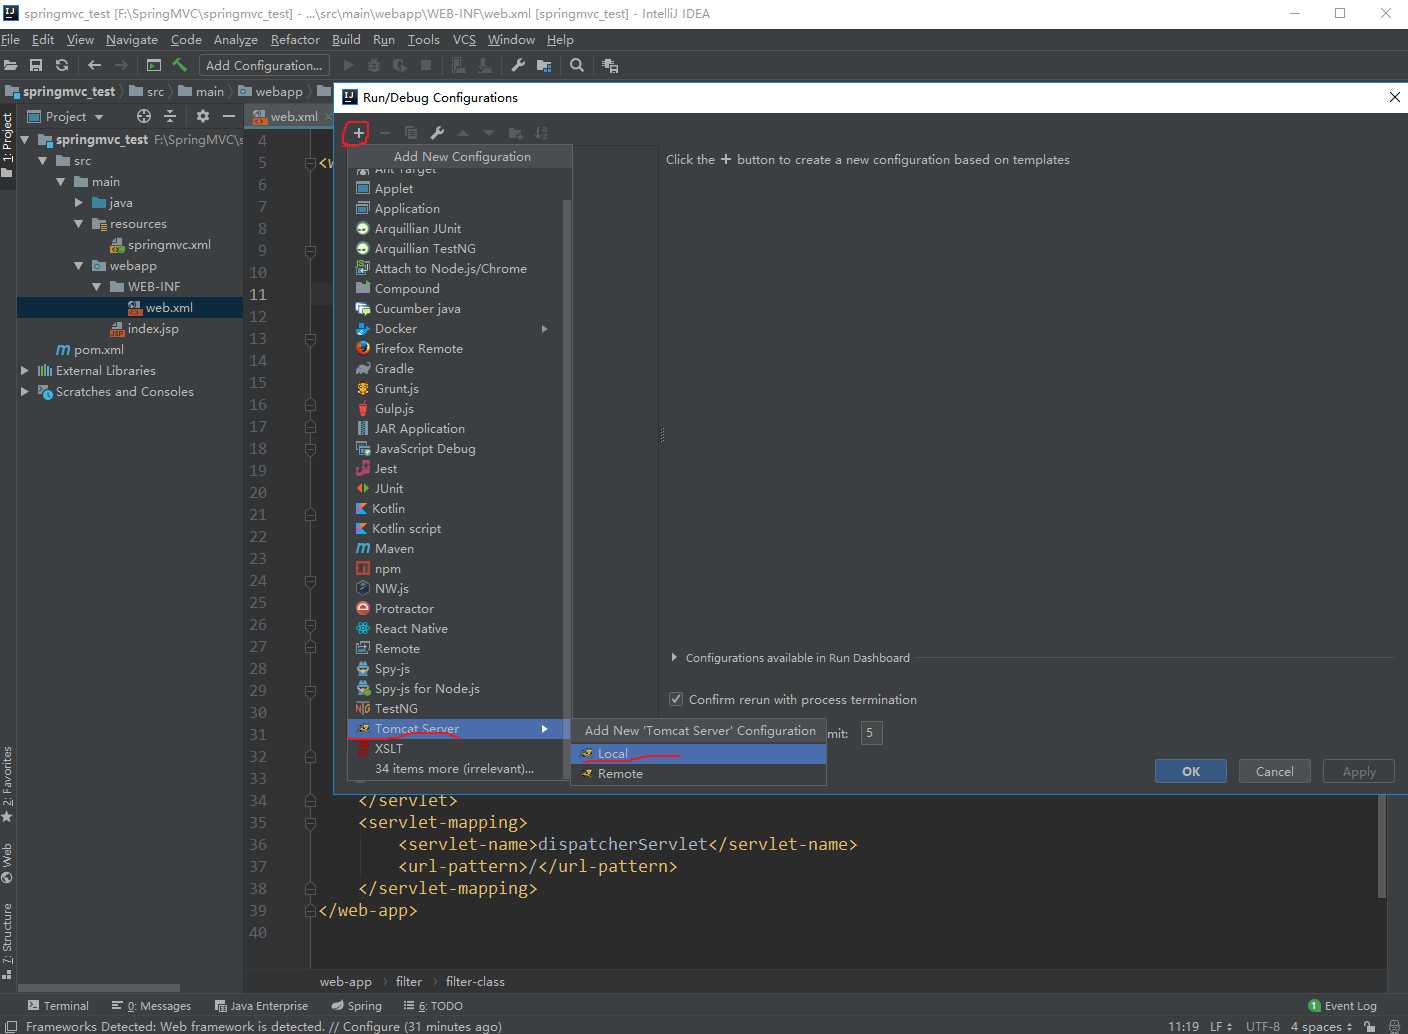Click the Add New Configuration plus button
The image size is (1408, 1034).
click(x=358, y=133)
